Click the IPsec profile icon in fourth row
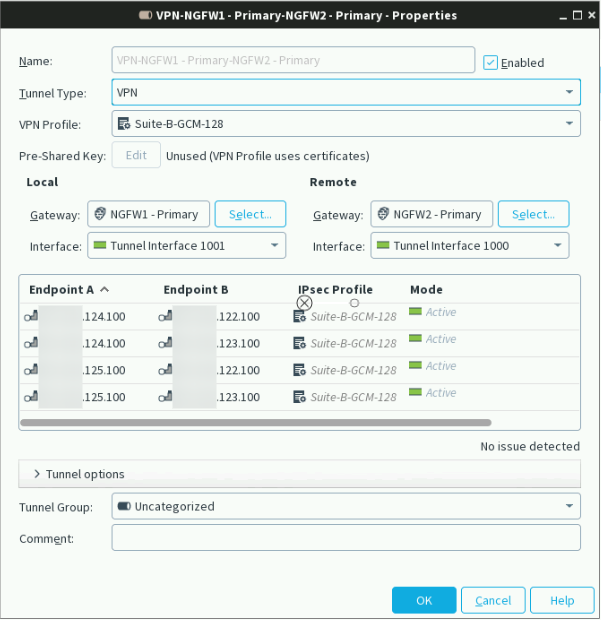This screenshot has width=601, height=620. [x=299, y=397]
